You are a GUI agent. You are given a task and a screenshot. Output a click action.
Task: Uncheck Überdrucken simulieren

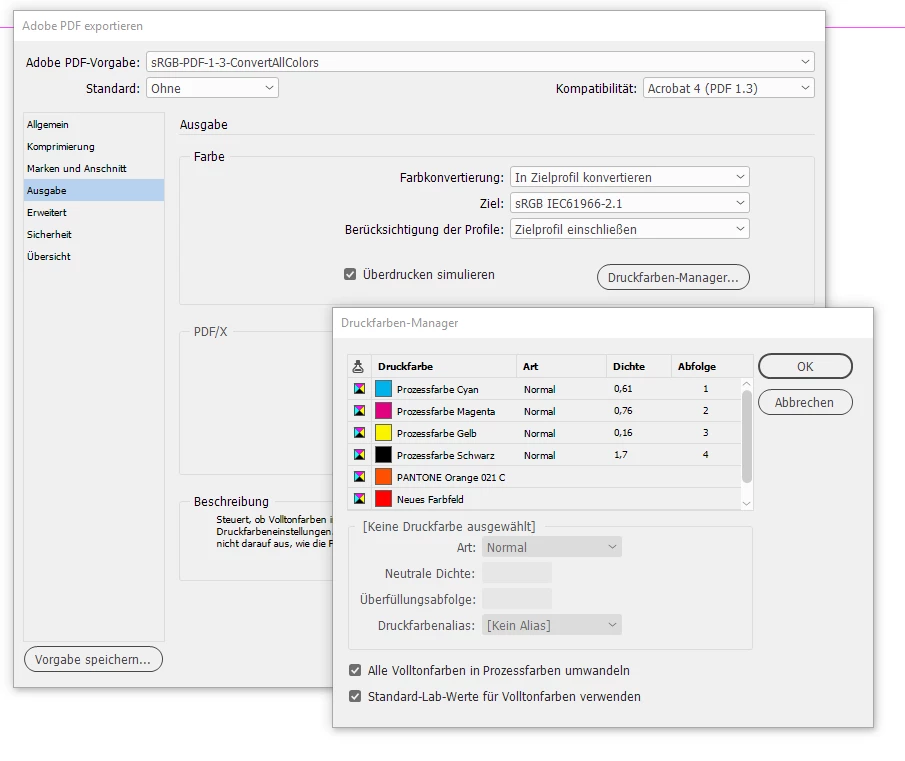click(x=350, y=274)
